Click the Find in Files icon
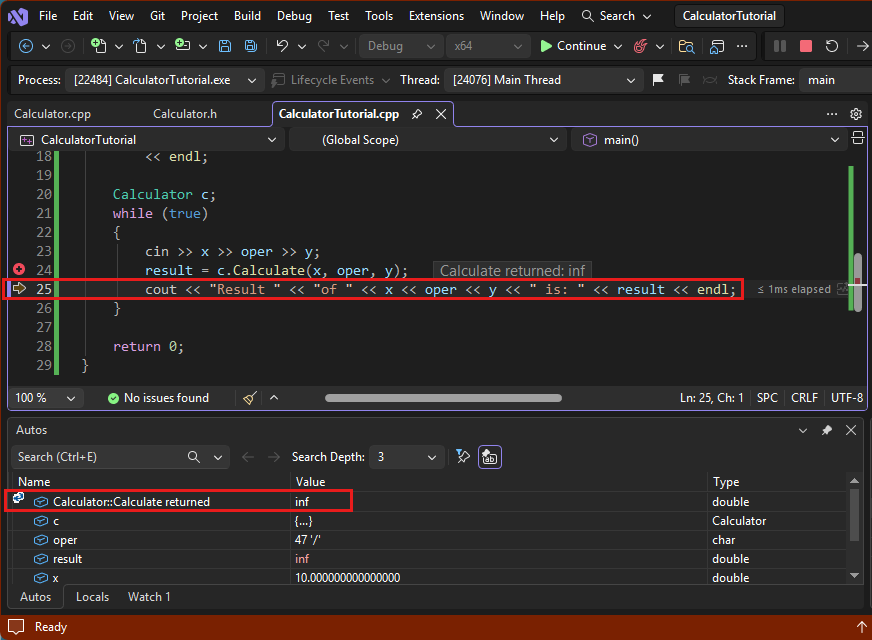872x640 pixels. pyautogui.click(x=686, y=46)
